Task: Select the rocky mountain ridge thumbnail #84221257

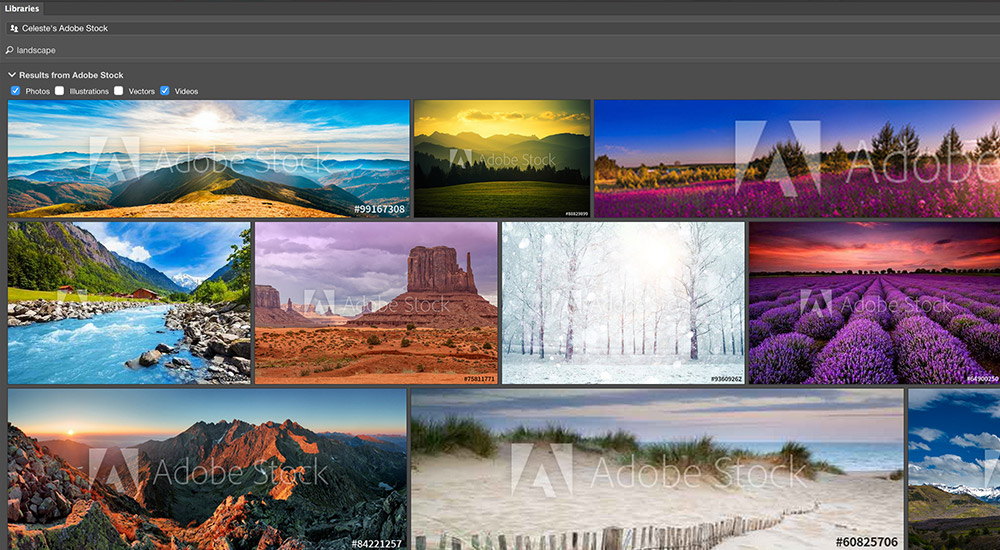Action: [207, 470]
